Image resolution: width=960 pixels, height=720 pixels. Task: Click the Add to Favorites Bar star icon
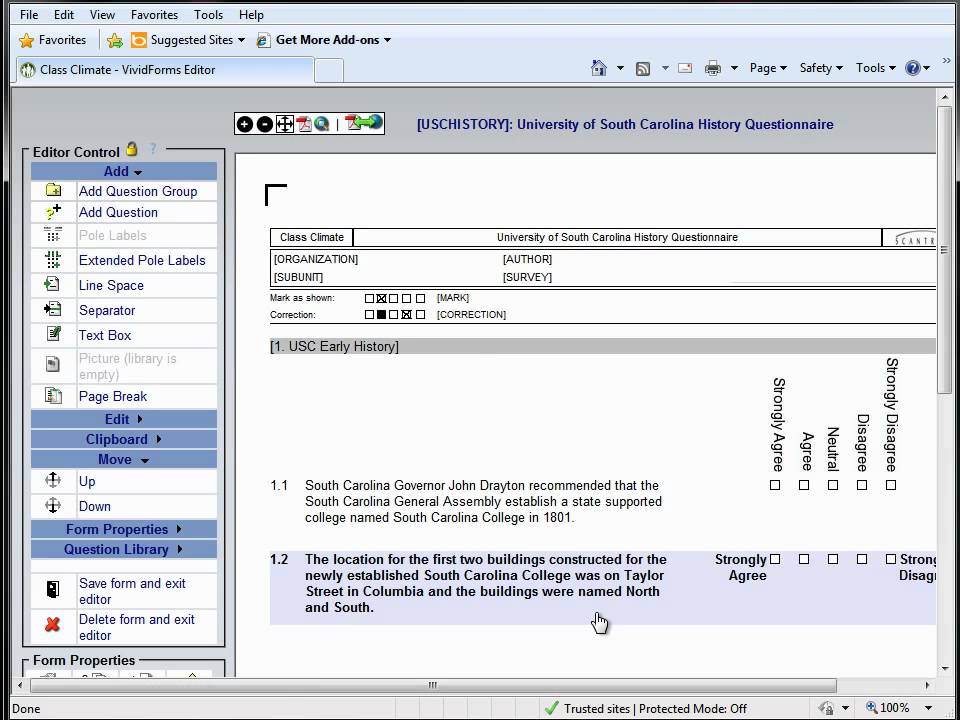[114, 40]
